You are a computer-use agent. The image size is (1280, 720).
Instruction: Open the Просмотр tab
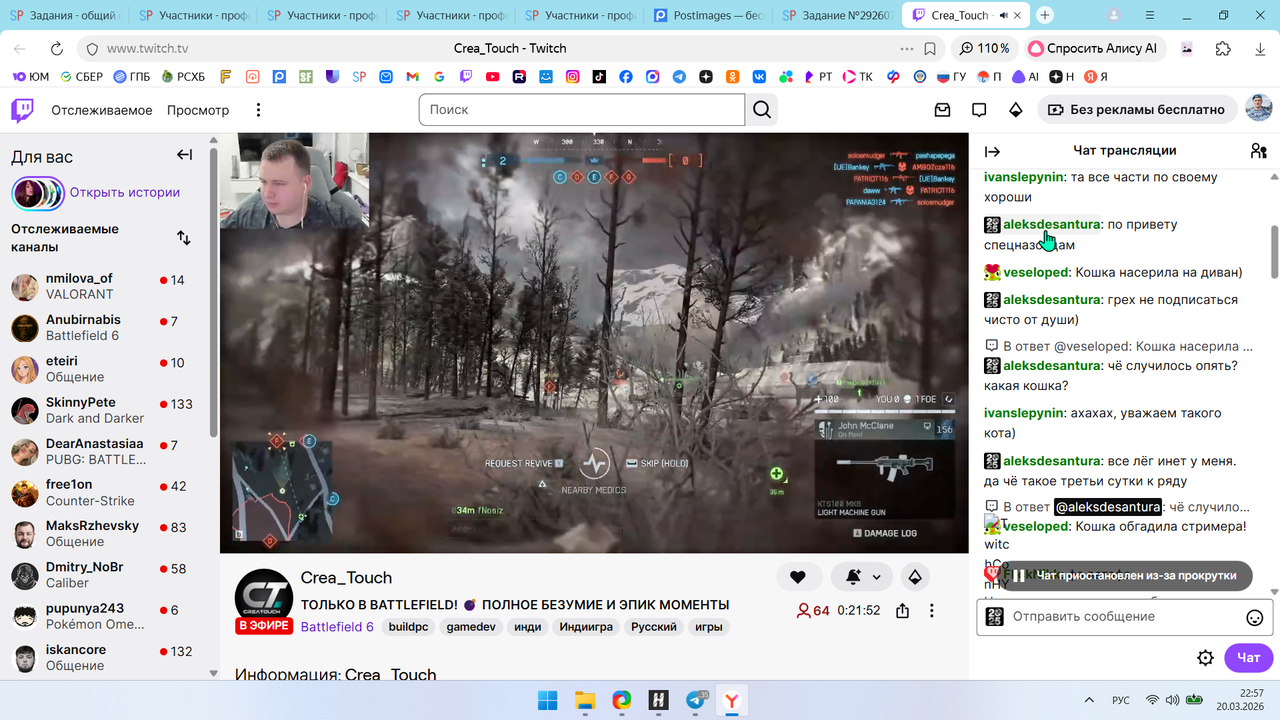(x=198, y=110)
